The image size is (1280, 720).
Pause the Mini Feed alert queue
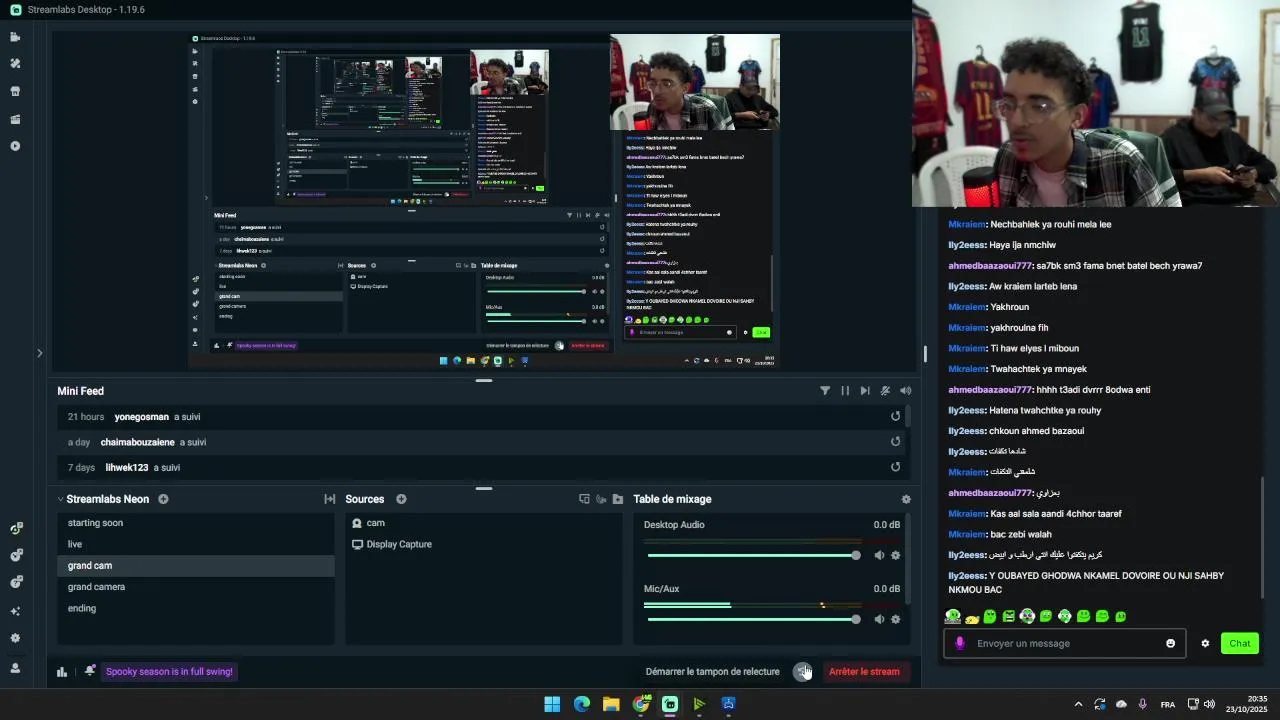(845, 391)
